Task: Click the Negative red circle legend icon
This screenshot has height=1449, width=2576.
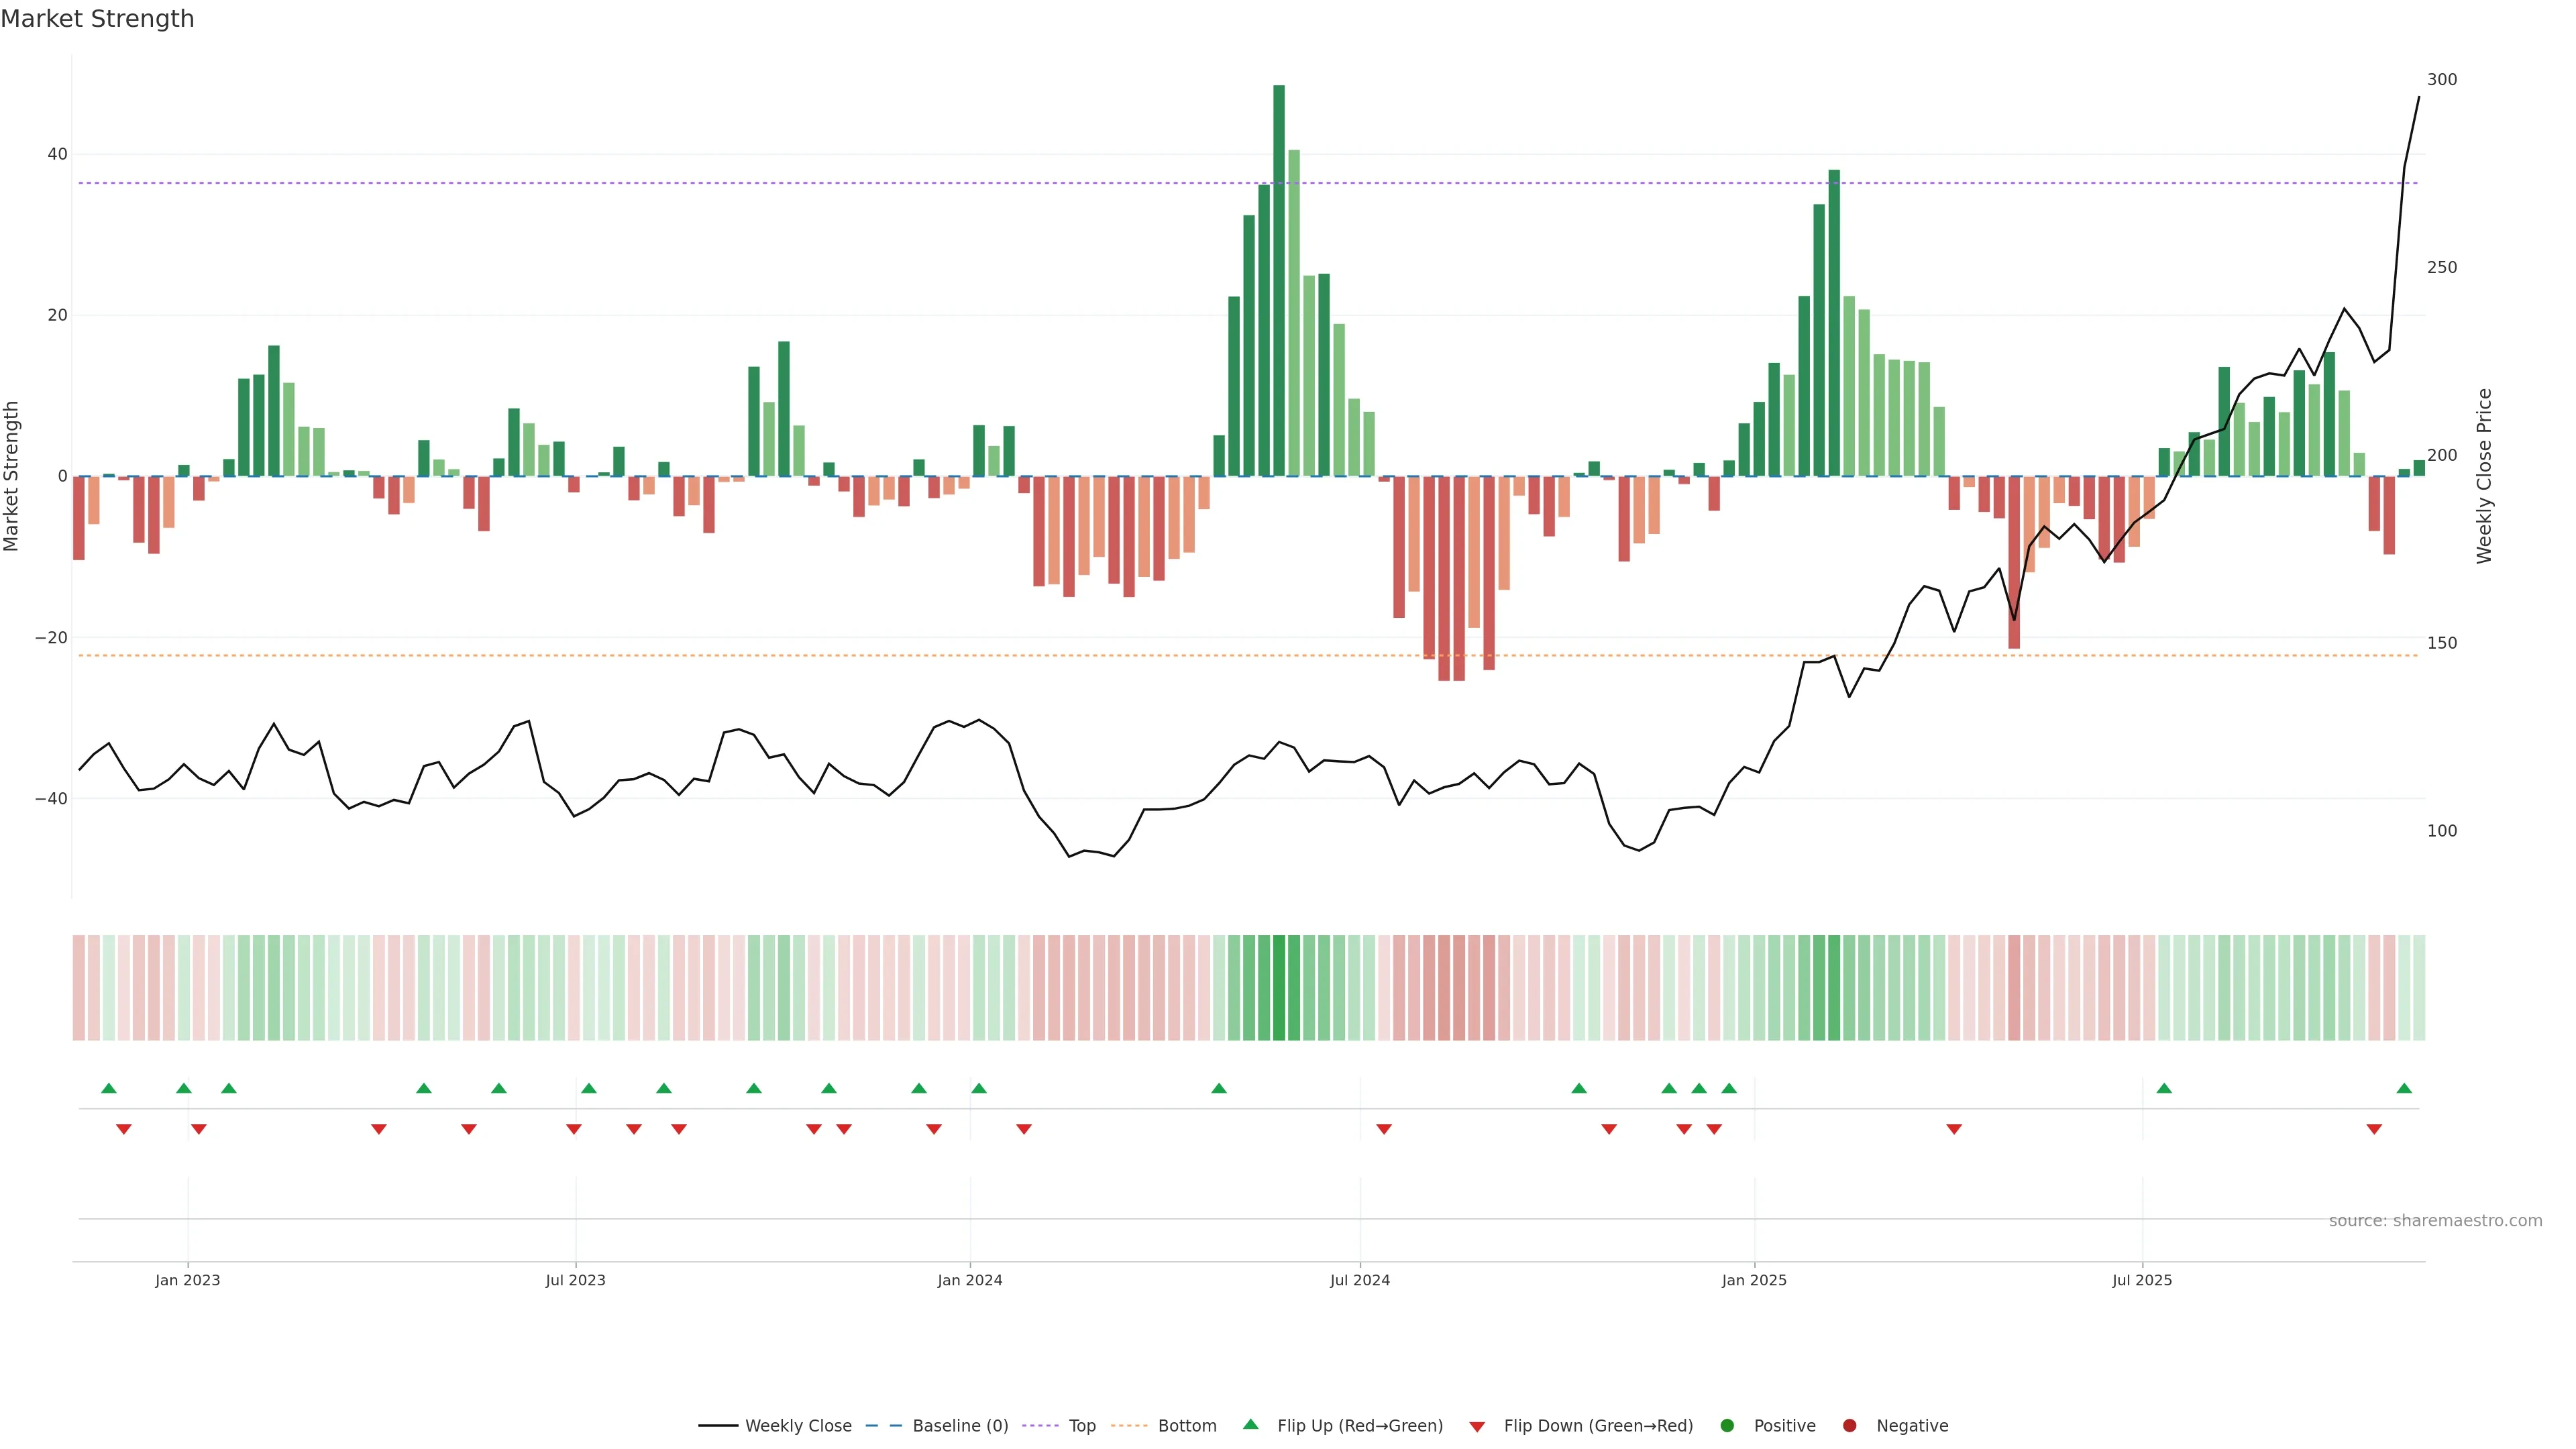Action: pos(1849,1426)
